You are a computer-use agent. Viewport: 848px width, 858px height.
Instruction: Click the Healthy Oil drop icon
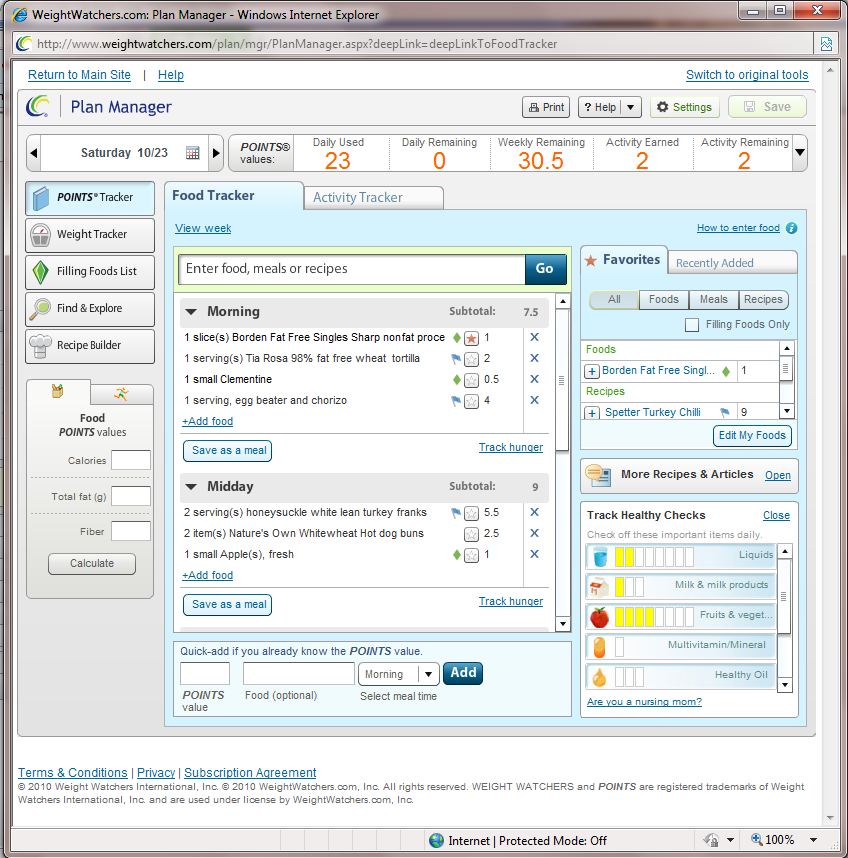600,677
